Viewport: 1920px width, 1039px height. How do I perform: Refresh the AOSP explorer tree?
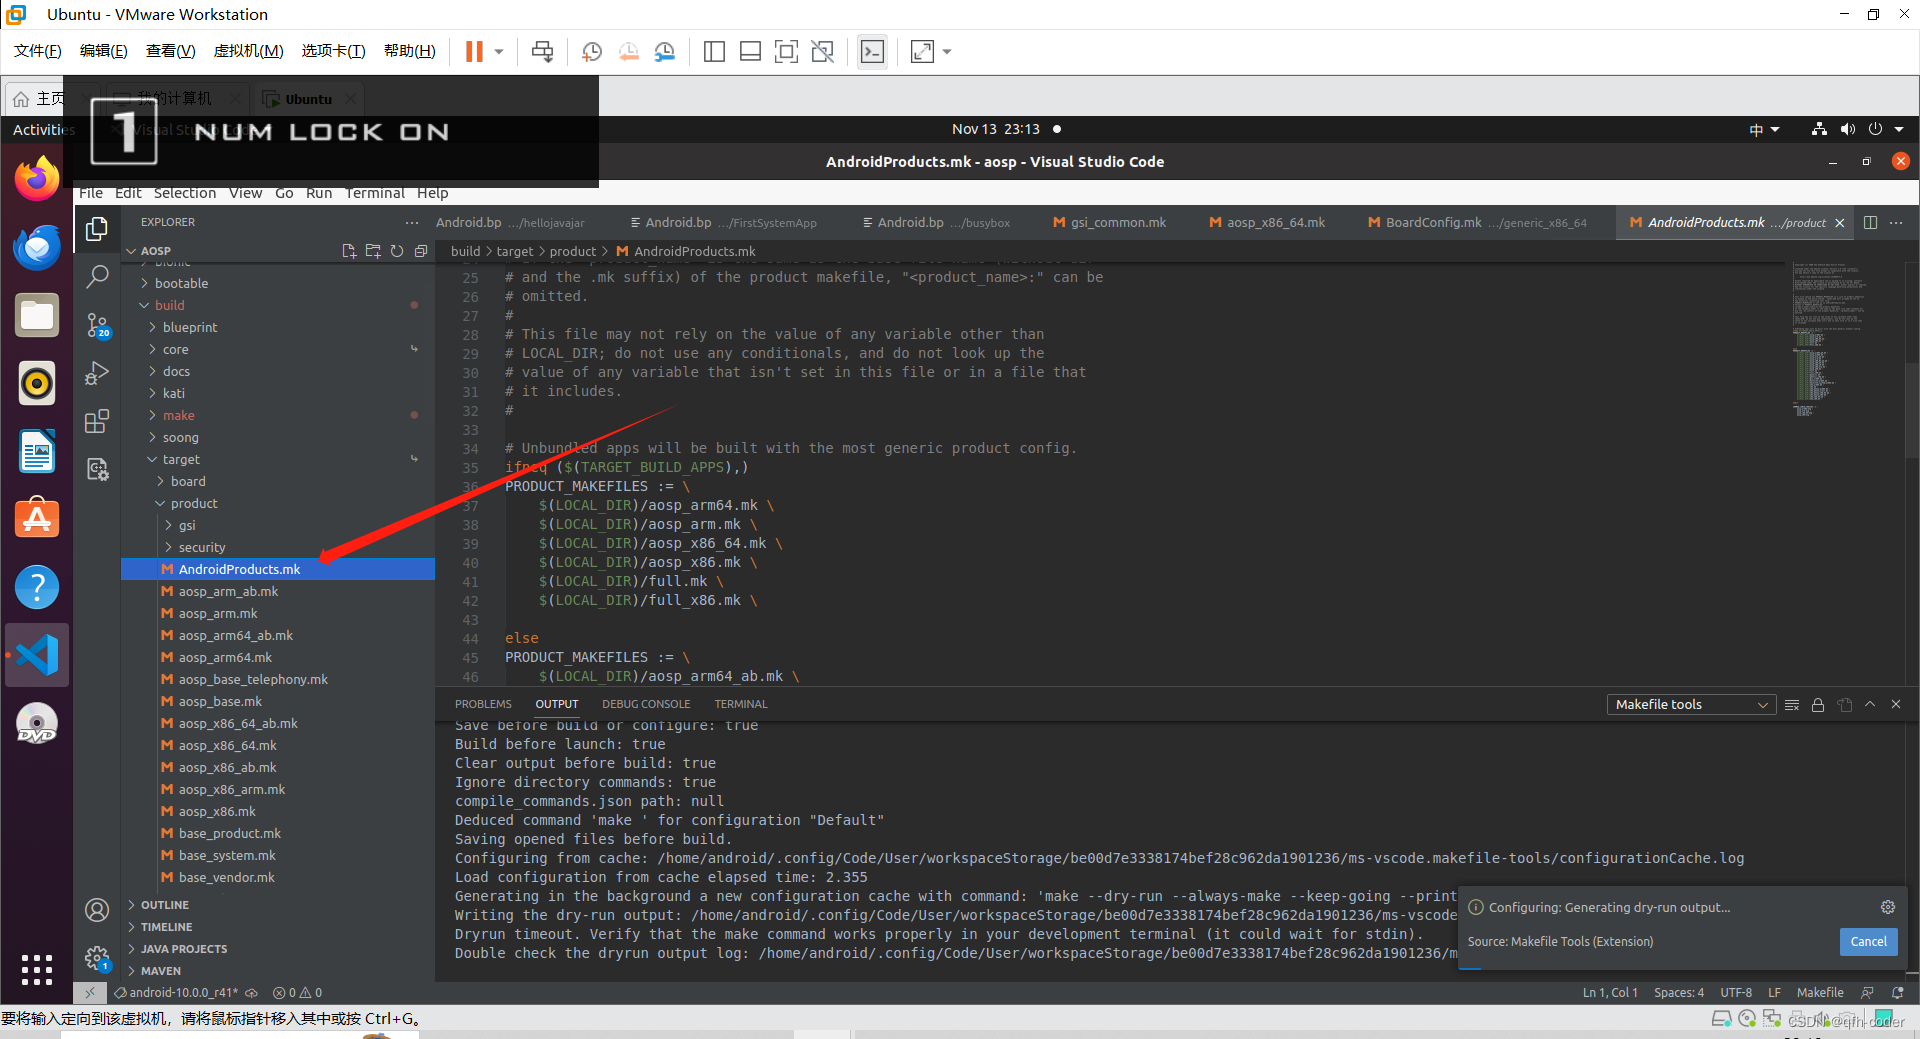397,251
